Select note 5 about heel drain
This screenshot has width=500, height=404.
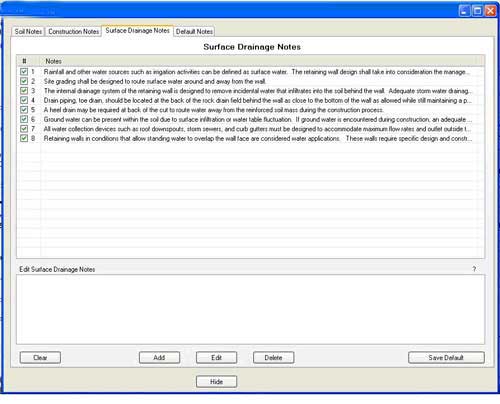(x=214, y=110)
